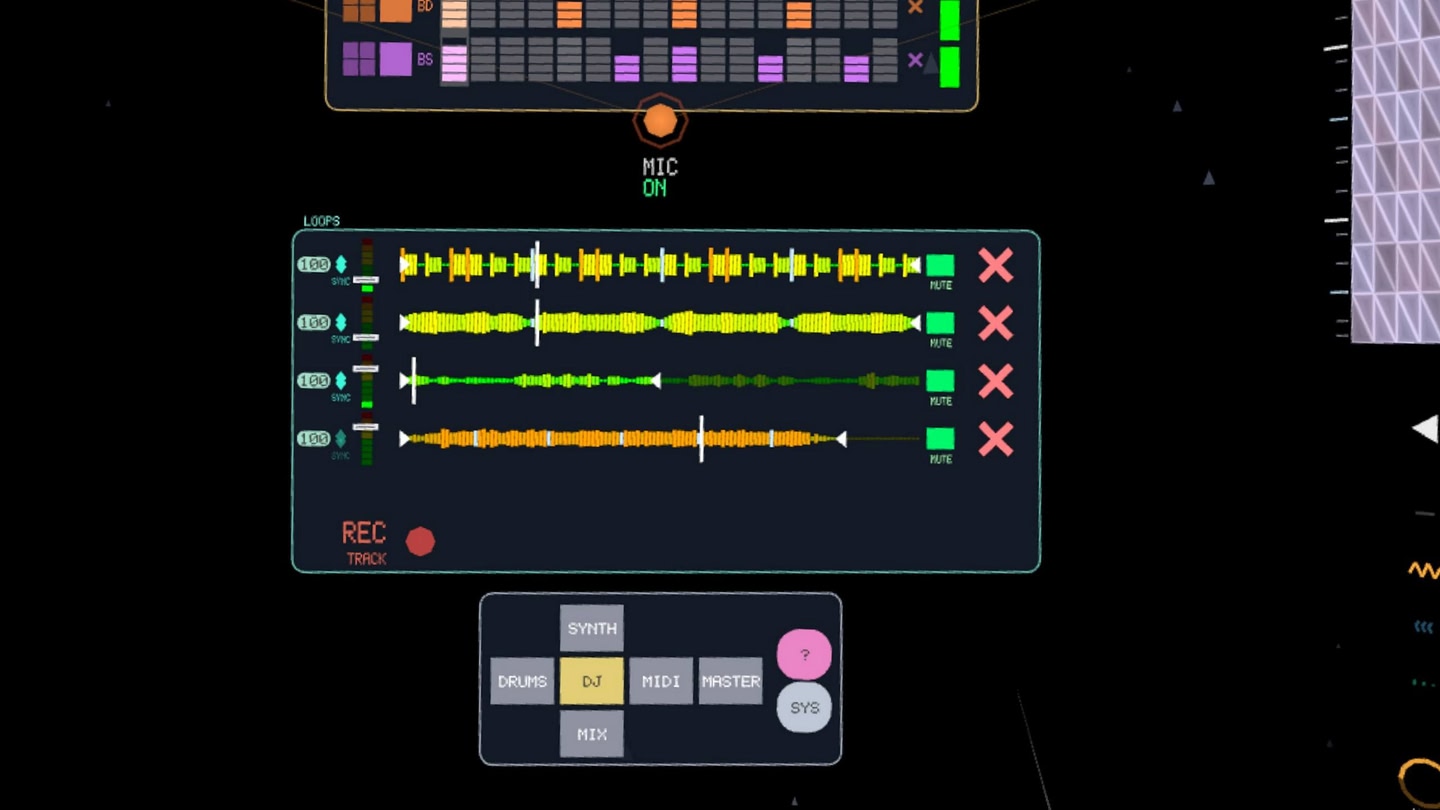
Task: Click the start triangle marker of the second loop
Action: tap(405, 323)
